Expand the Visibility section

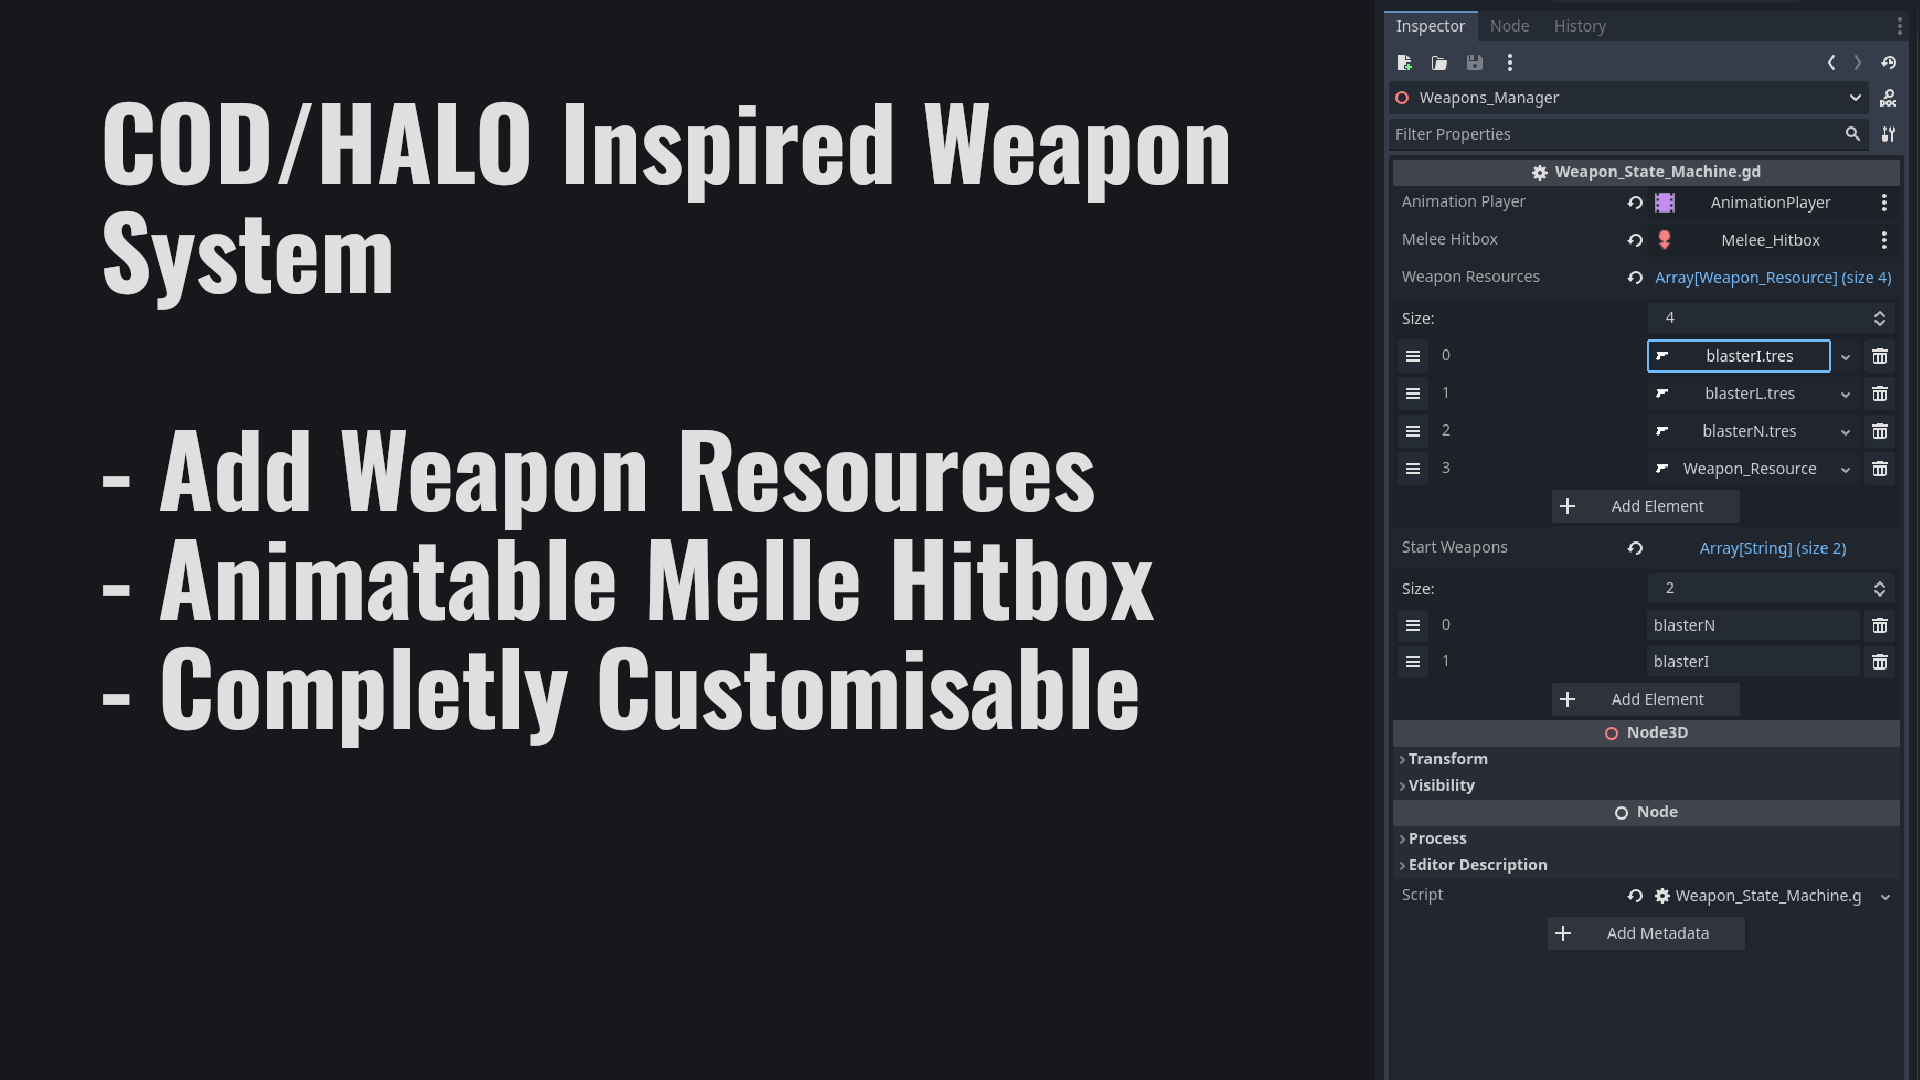pyautogui.click(x=1441, y=786)
